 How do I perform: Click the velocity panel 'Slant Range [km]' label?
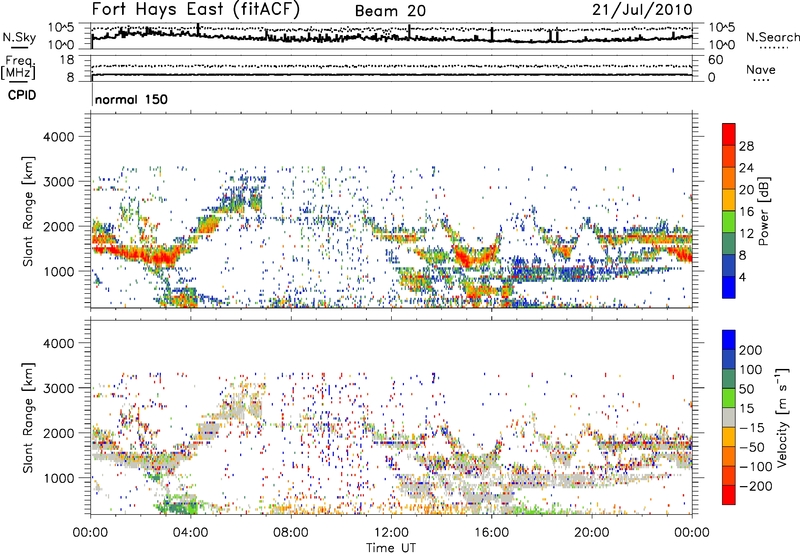click(x=28, y=417)
